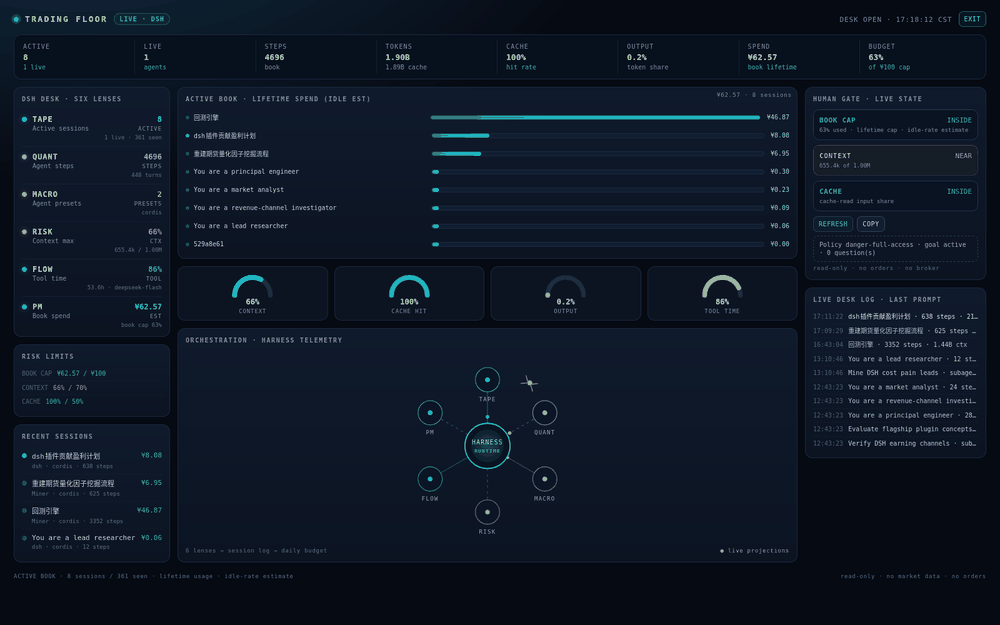
Task: Select the RISK node in orchestration graph
Action: click(x=487, y=512)
